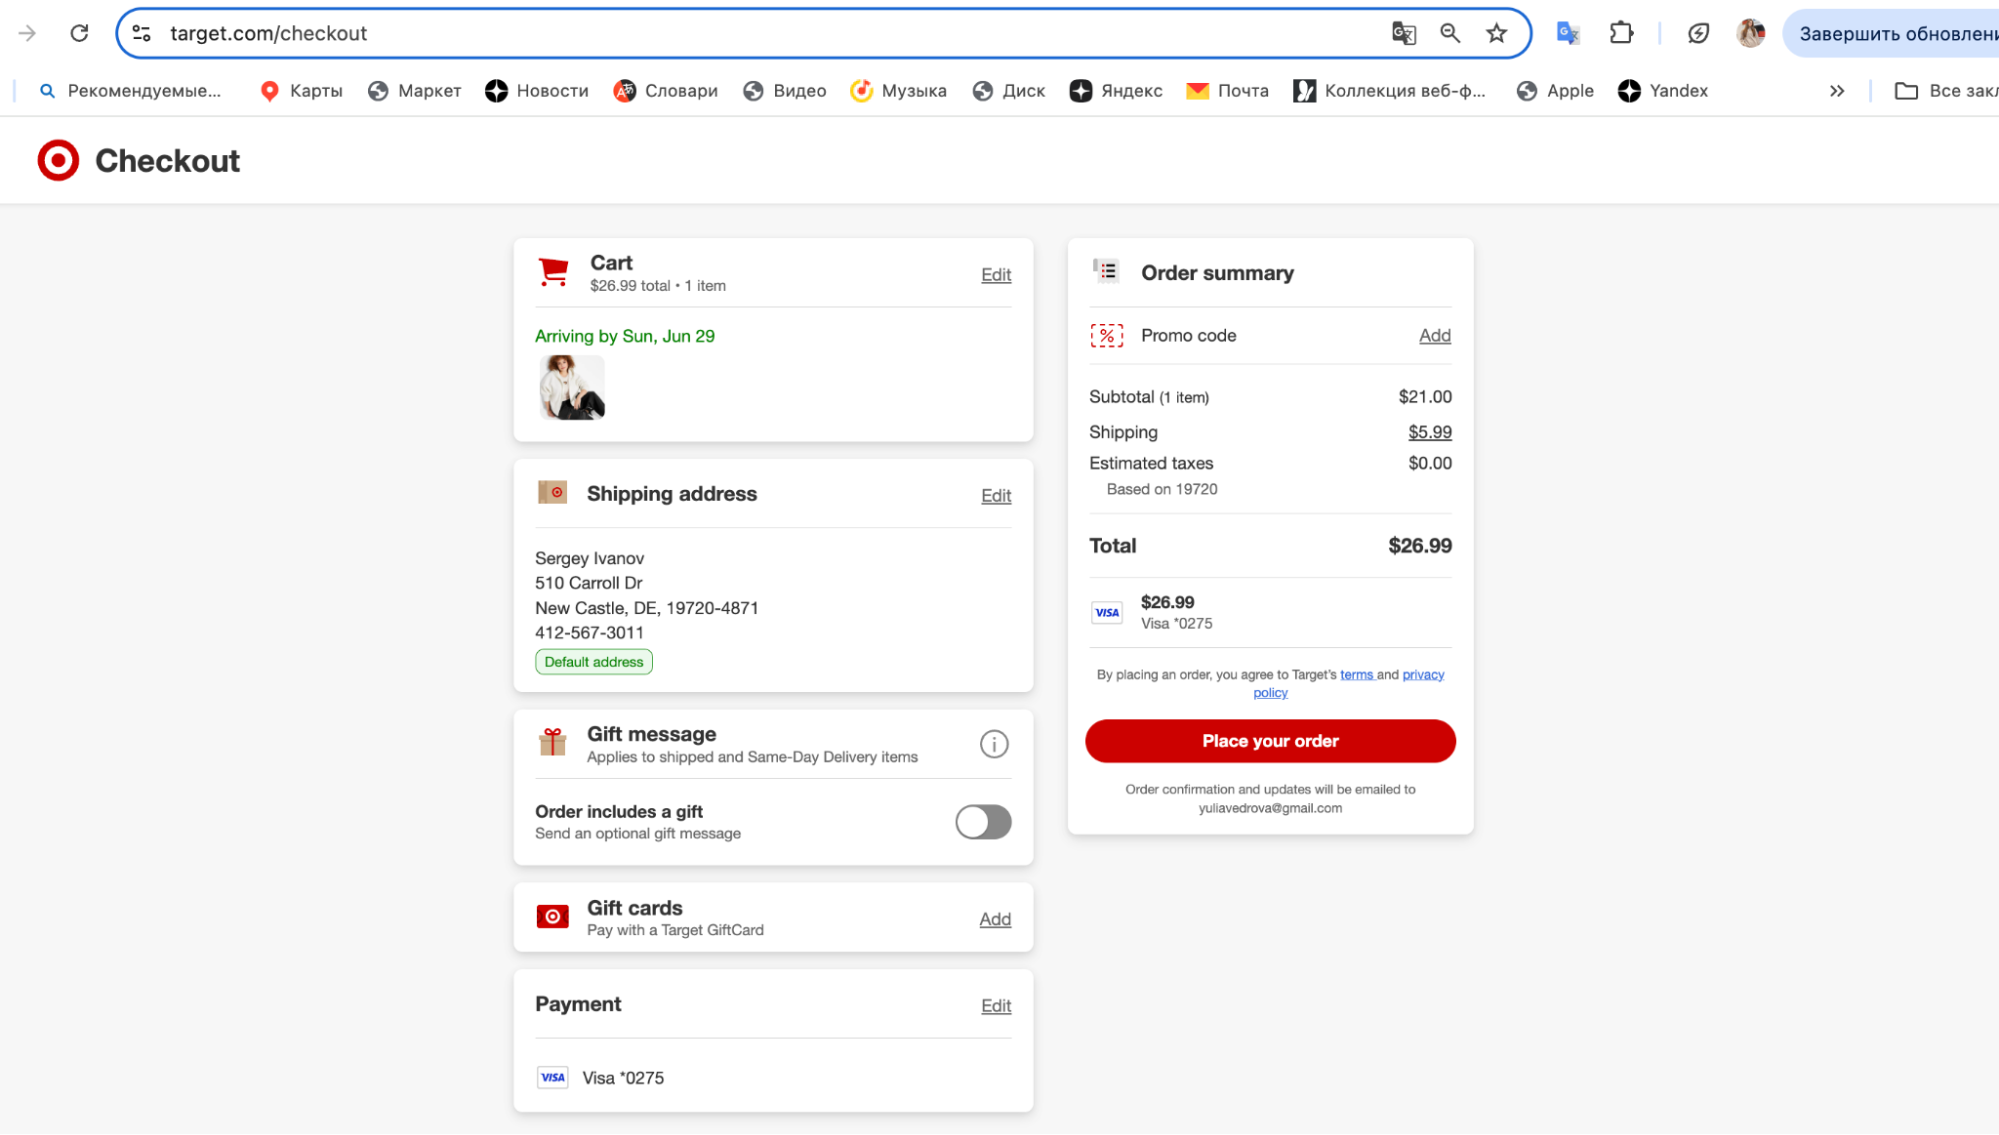Screen dimensions: 1999x1135
Task: Click the Target bullseye logo
Action: [58, 160]
